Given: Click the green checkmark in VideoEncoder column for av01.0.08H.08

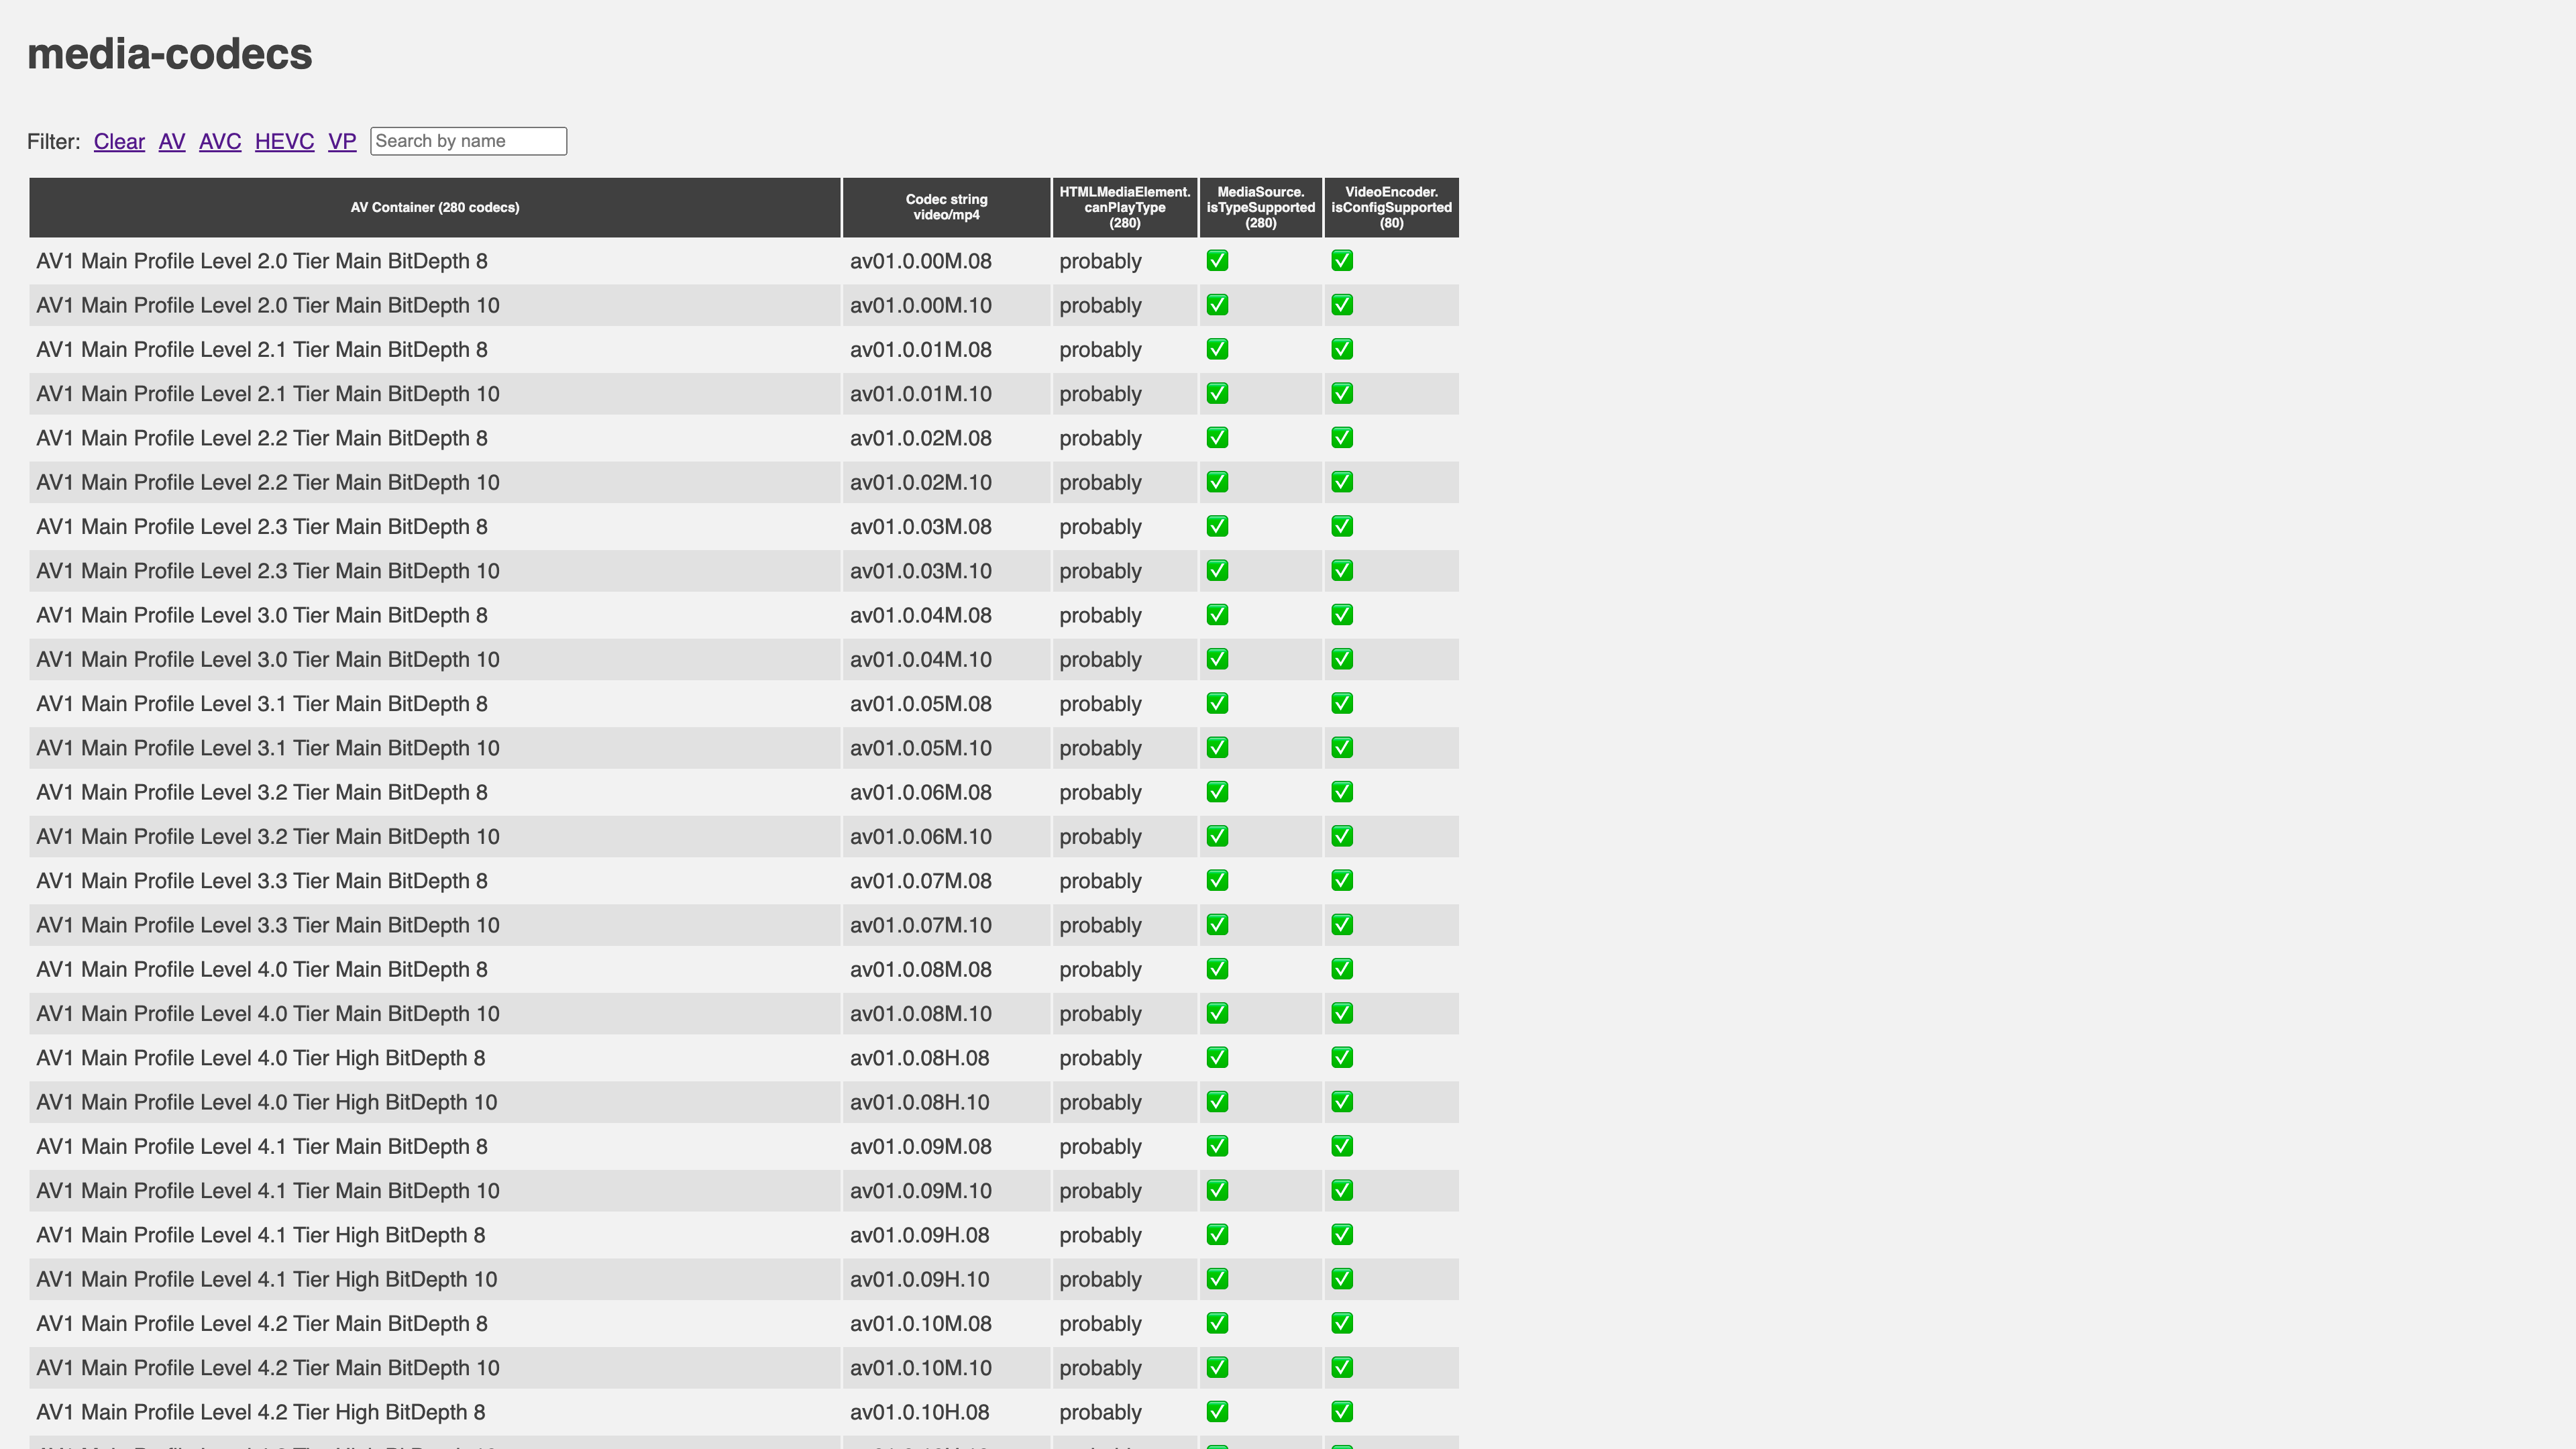Looking at the screenshot, I should point(1343,1058).
